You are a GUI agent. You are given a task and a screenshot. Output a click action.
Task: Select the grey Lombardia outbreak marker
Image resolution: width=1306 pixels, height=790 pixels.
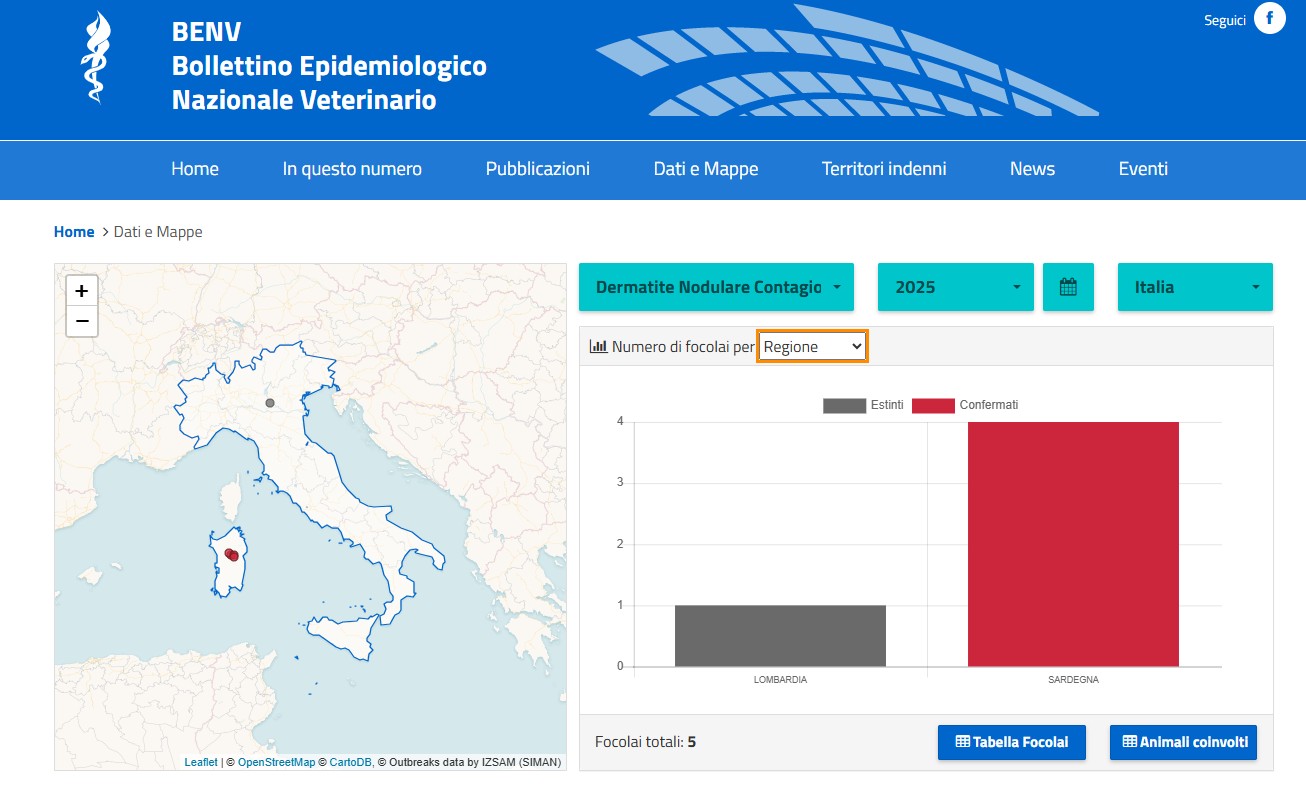(x=269, y=402)
